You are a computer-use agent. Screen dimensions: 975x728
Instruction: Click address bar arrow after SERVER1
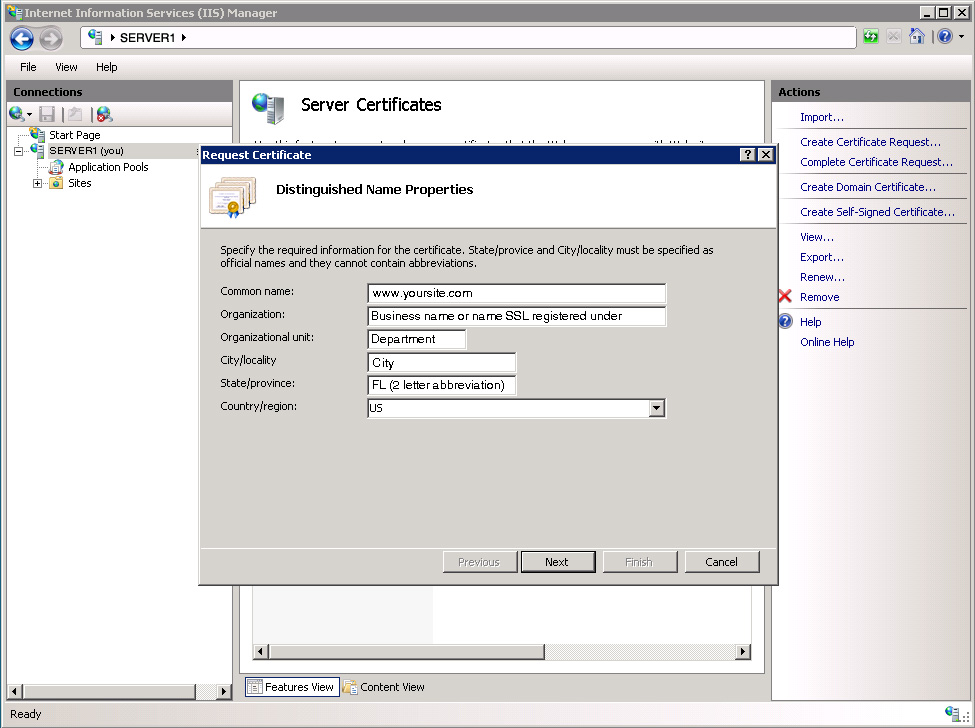pyautogui.click(x=184, y=37)
